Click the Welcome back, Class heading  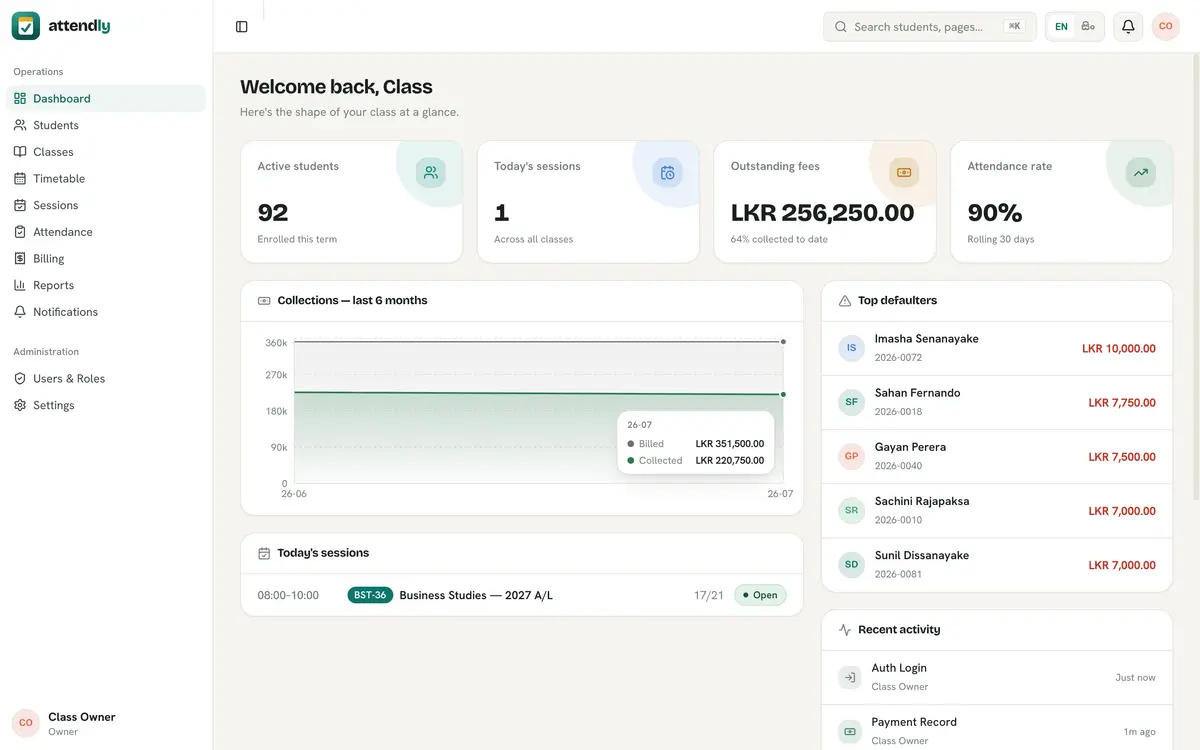click(336, 87)
